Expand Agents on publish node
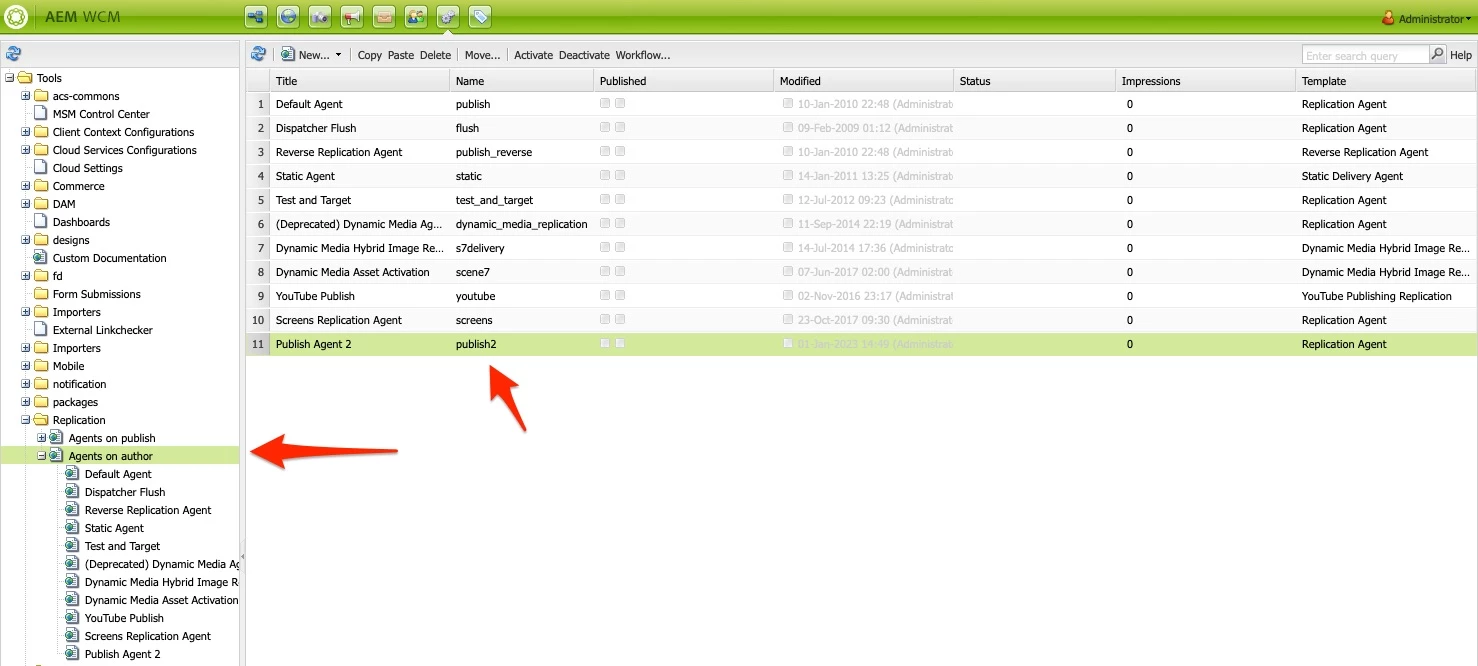Viewport: 1478px width, 666px height. click(42, 438)
